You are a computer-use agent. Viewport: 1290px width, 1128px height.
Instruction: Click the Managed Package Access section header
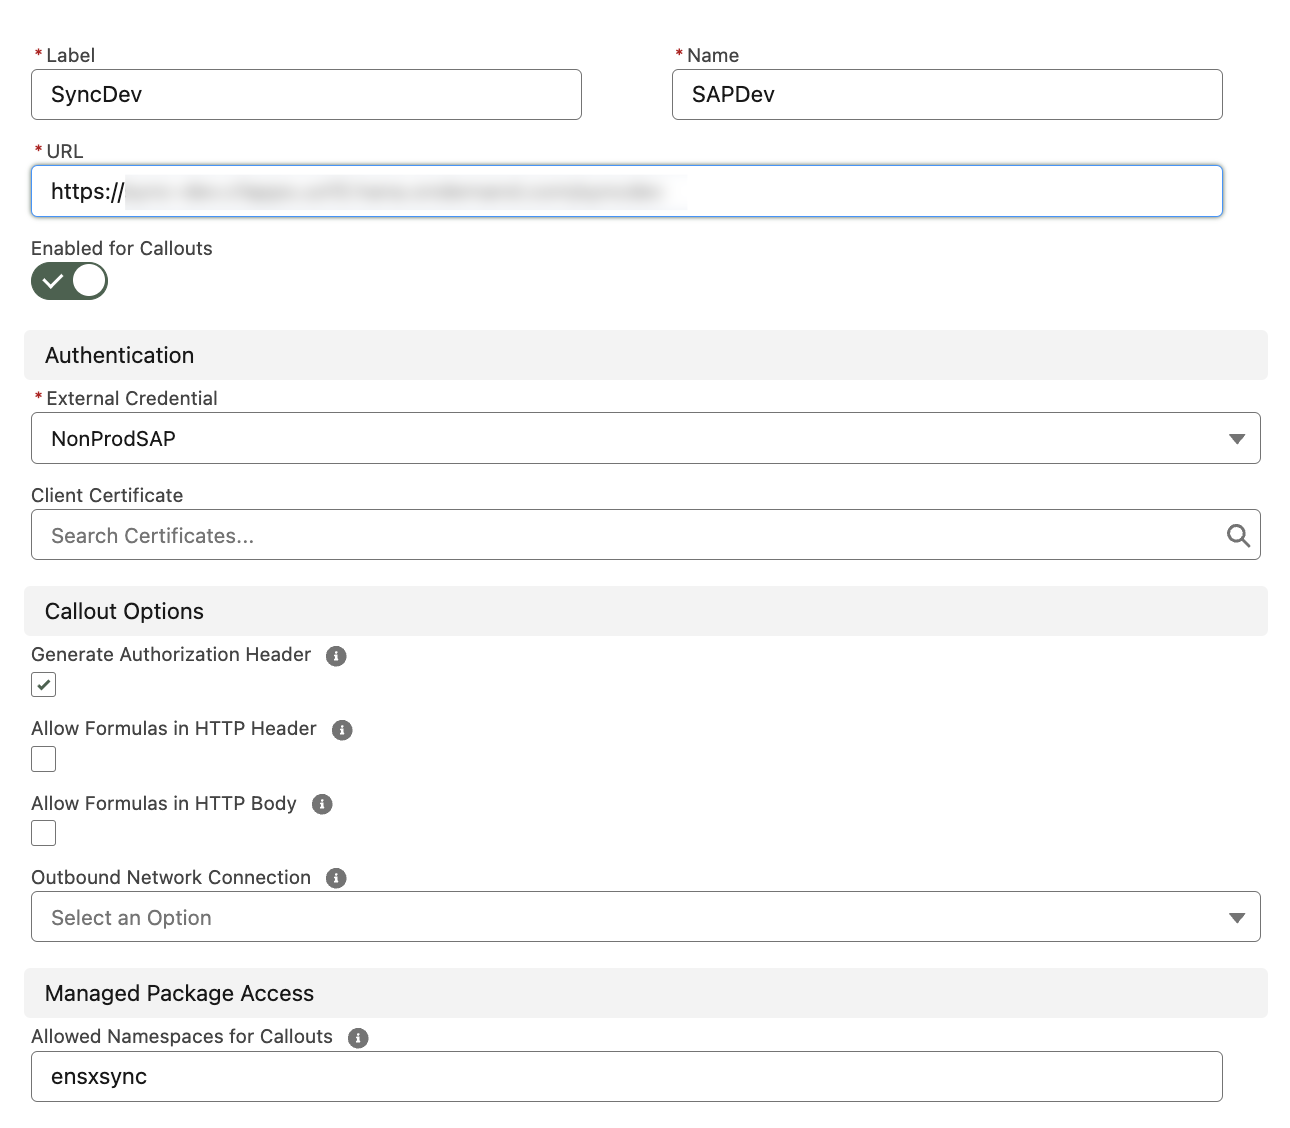[646, 993]
